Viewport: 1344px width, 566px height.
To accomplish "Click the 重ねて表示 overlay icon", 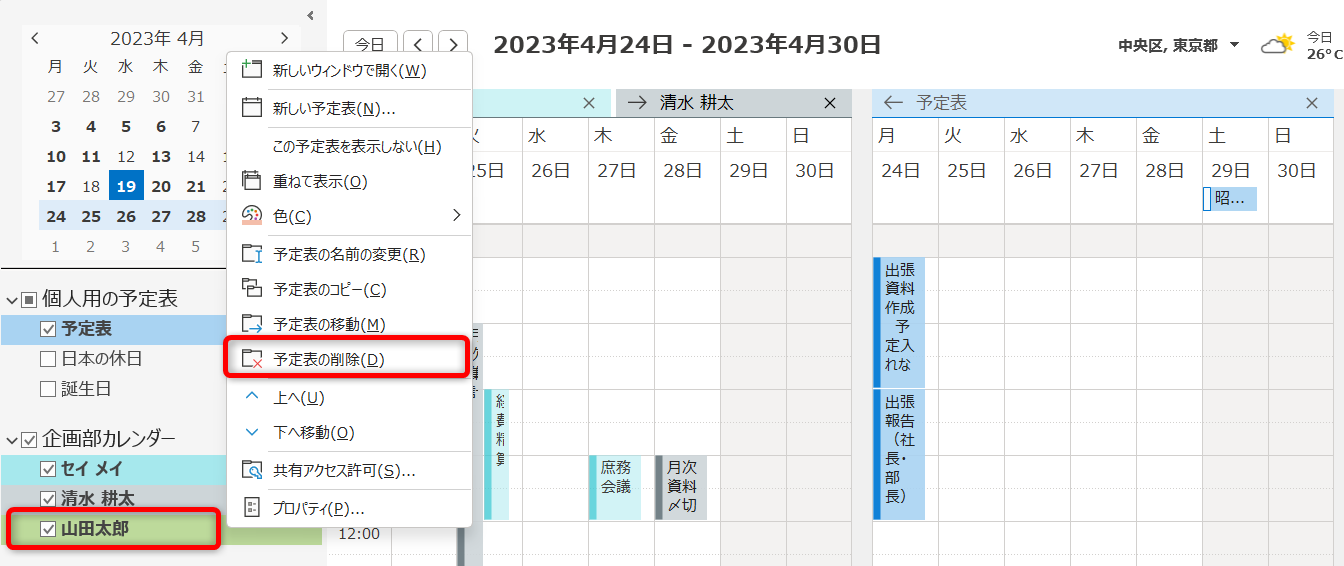I will (x=252, y=181).
